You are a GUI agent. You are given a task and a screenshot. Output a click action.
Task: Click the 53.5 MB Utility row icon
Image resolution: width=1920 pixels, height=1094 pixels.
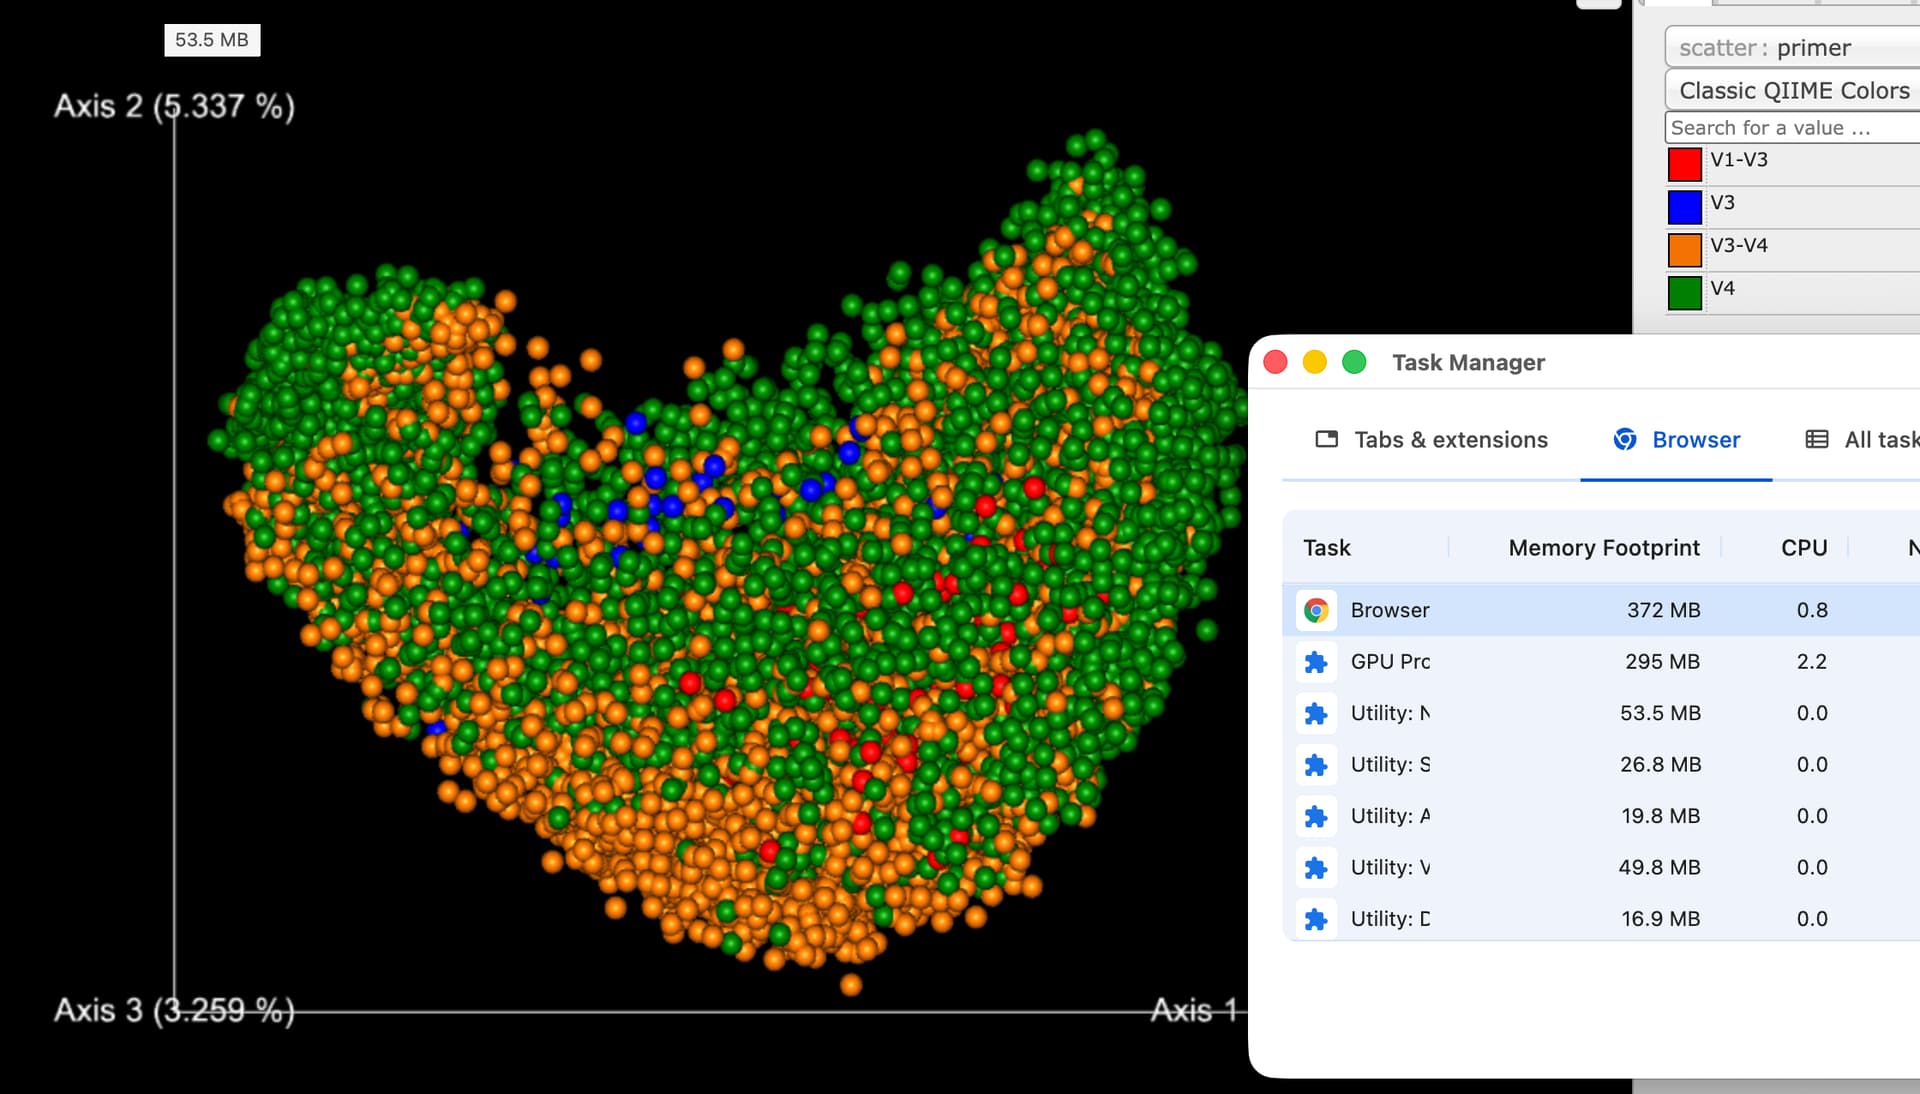(x=1316, y=713)
